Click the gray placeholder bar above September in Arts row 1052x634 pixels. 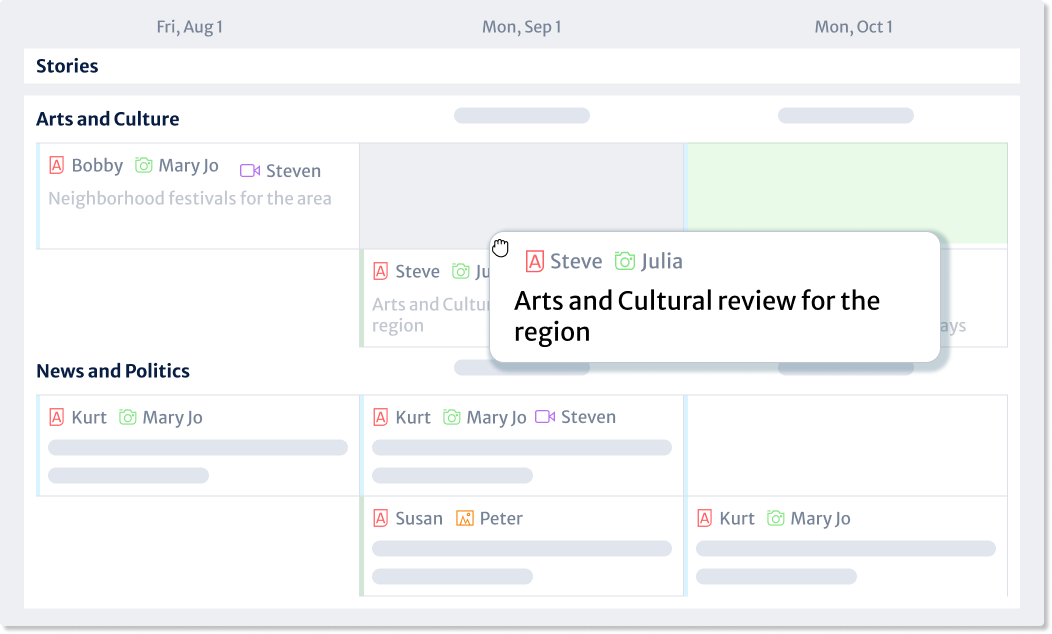point(521,115)
